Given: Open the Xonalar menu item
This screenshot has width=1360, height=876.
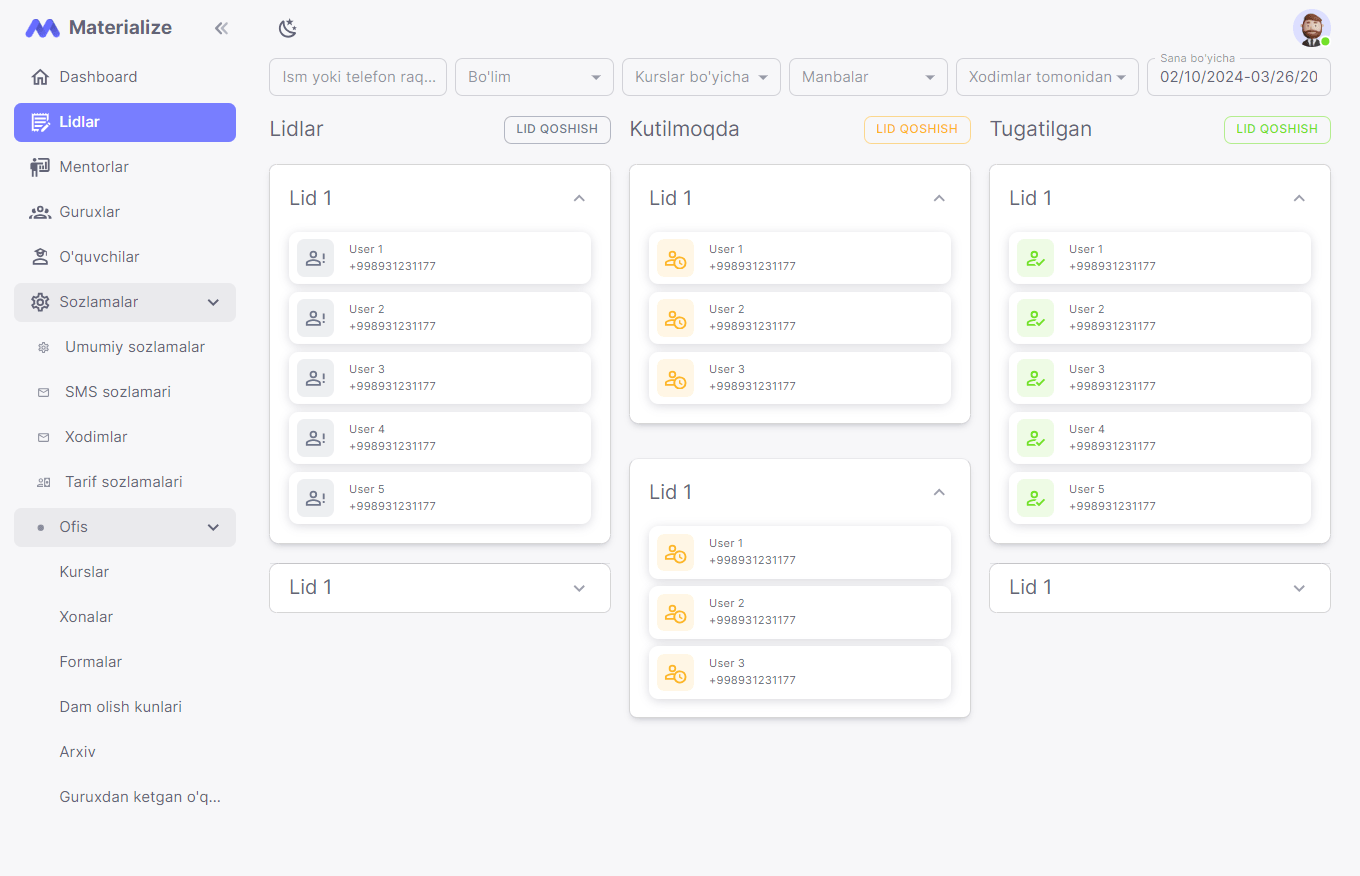Looking at the screenshot, I should click(86, 617).
